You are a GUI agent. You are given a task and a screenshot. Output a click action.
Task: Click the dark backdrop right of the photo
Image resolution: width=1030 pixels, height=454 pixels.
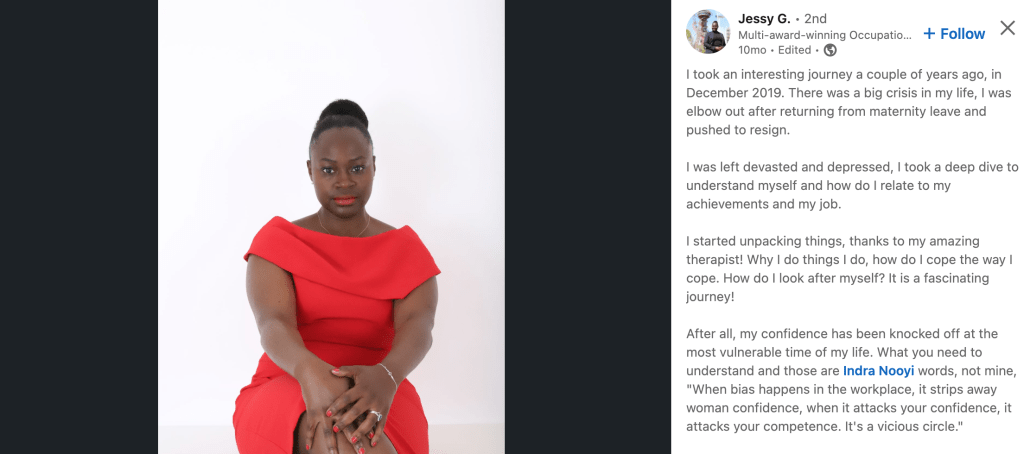coord(587,227)
